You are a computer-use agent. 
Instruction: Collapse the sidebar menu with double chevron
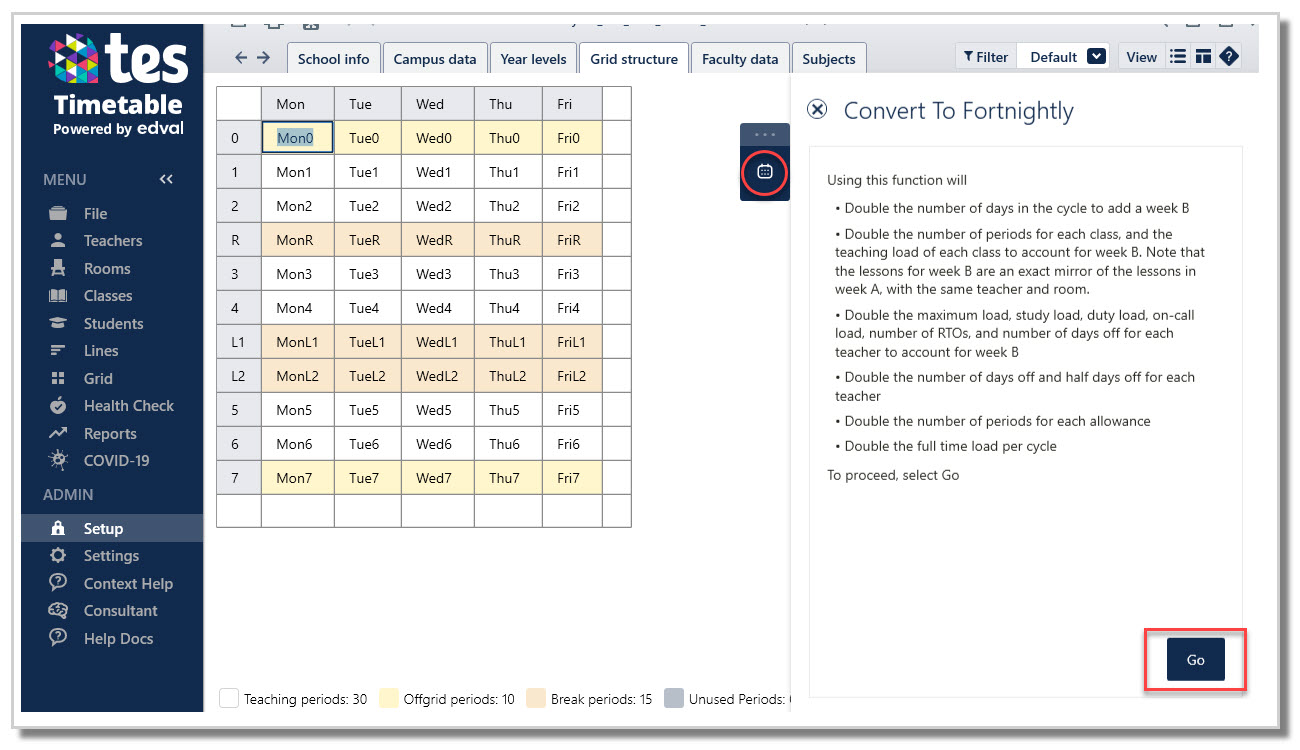(166, 179)
